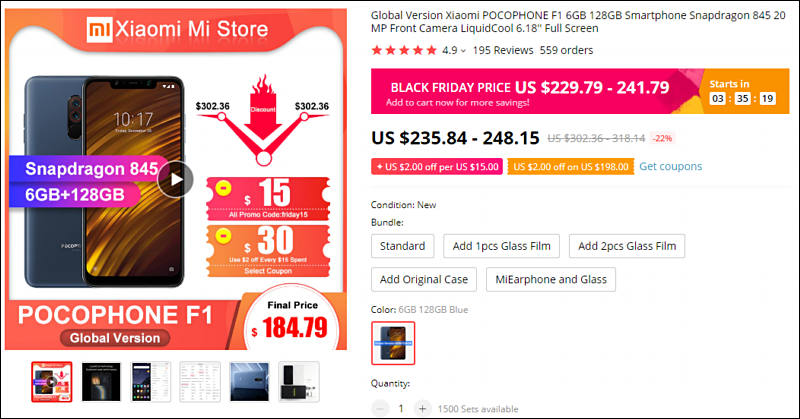
Task: Open the first product thumbnail
Action: pyautogui.click(x=52, y=382)
